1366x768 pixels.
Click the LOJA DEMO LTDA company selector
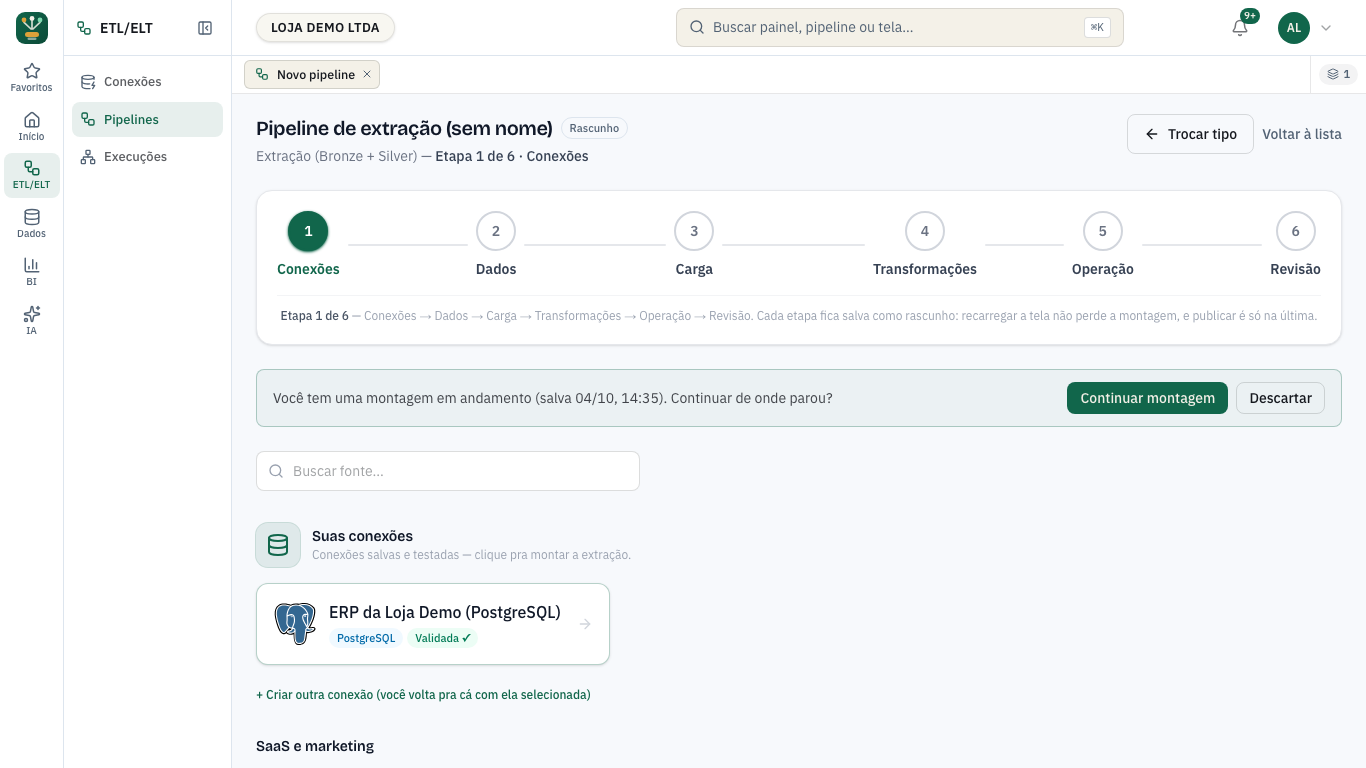pyautogui.click(x=325, y=28)
